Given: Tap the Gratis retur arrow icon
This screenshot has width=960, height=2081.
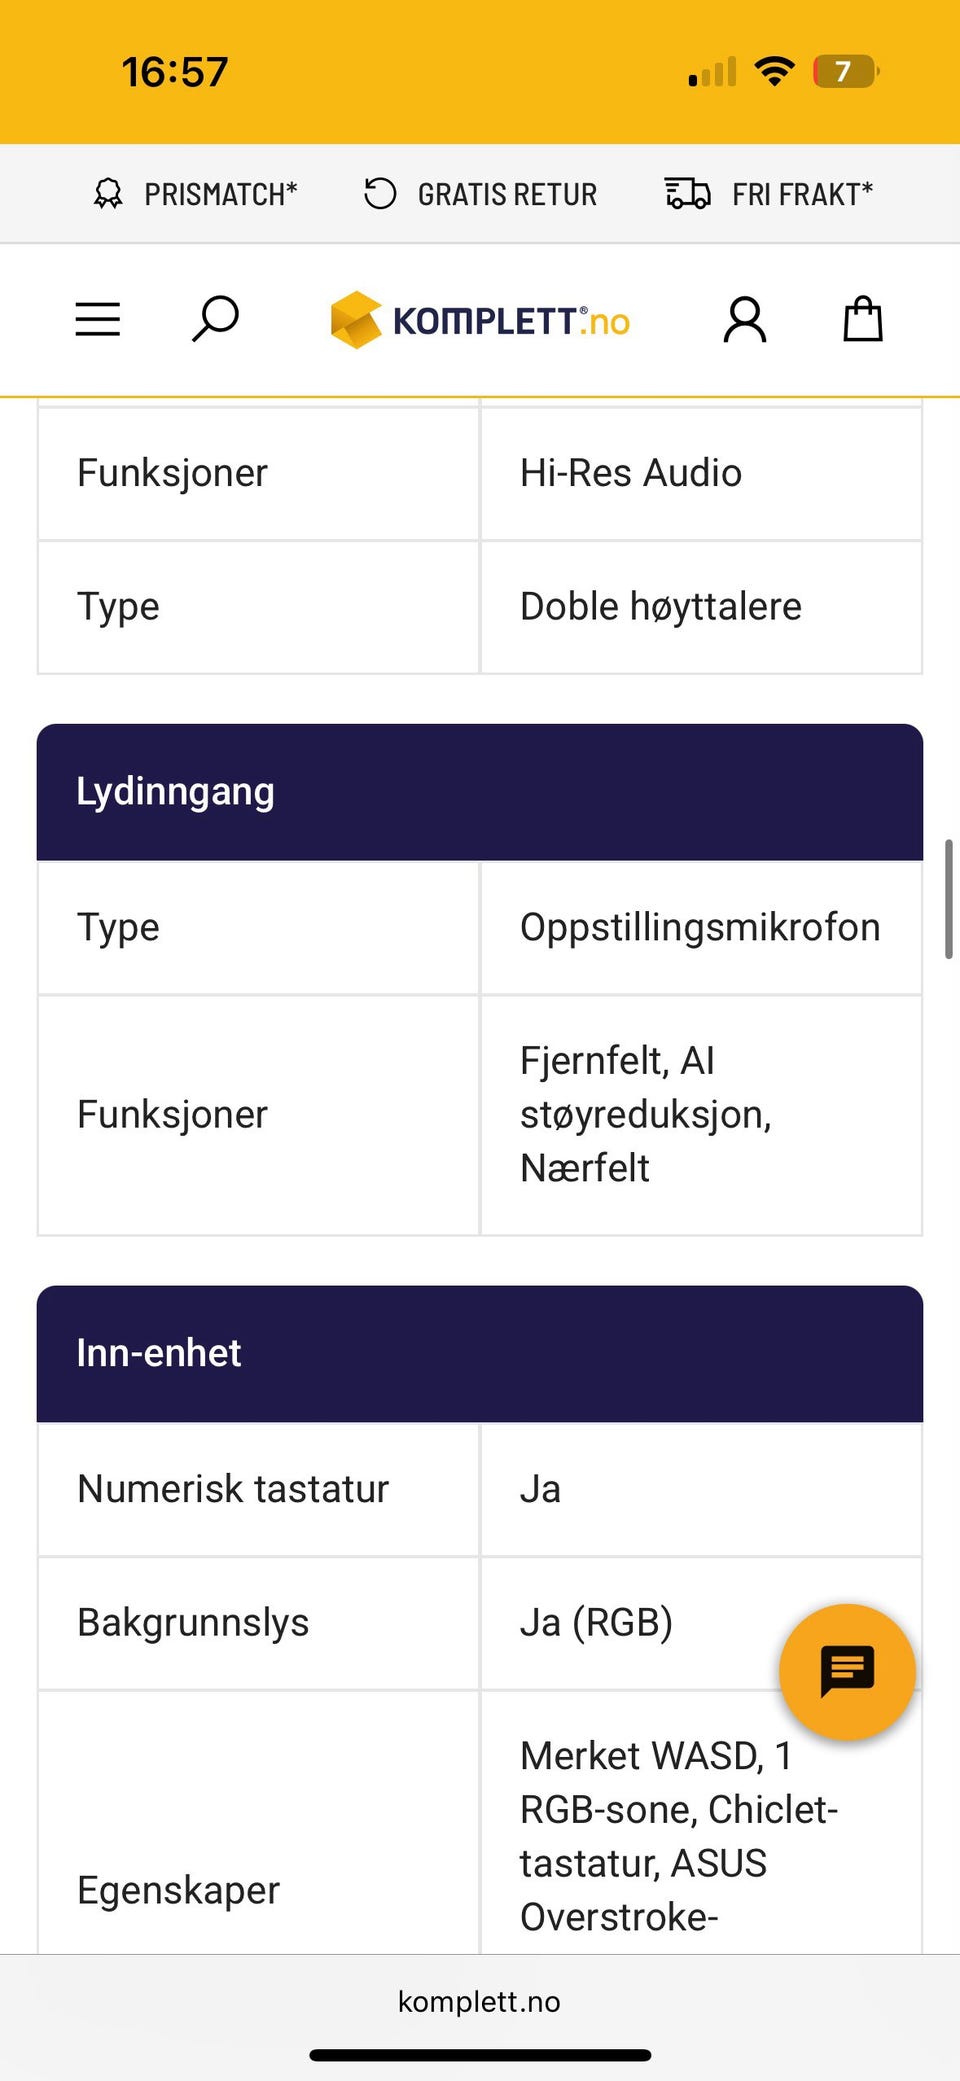Looking at the screenshot, I should click(380, 194).
